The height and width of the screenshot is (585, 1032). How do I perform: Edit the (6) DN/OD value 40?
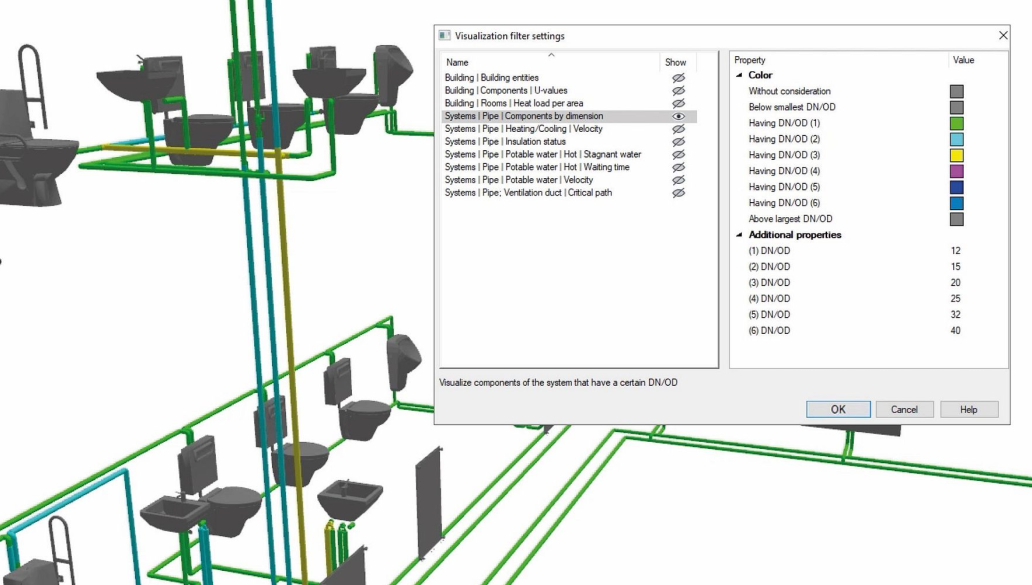(x=956, y=331)
